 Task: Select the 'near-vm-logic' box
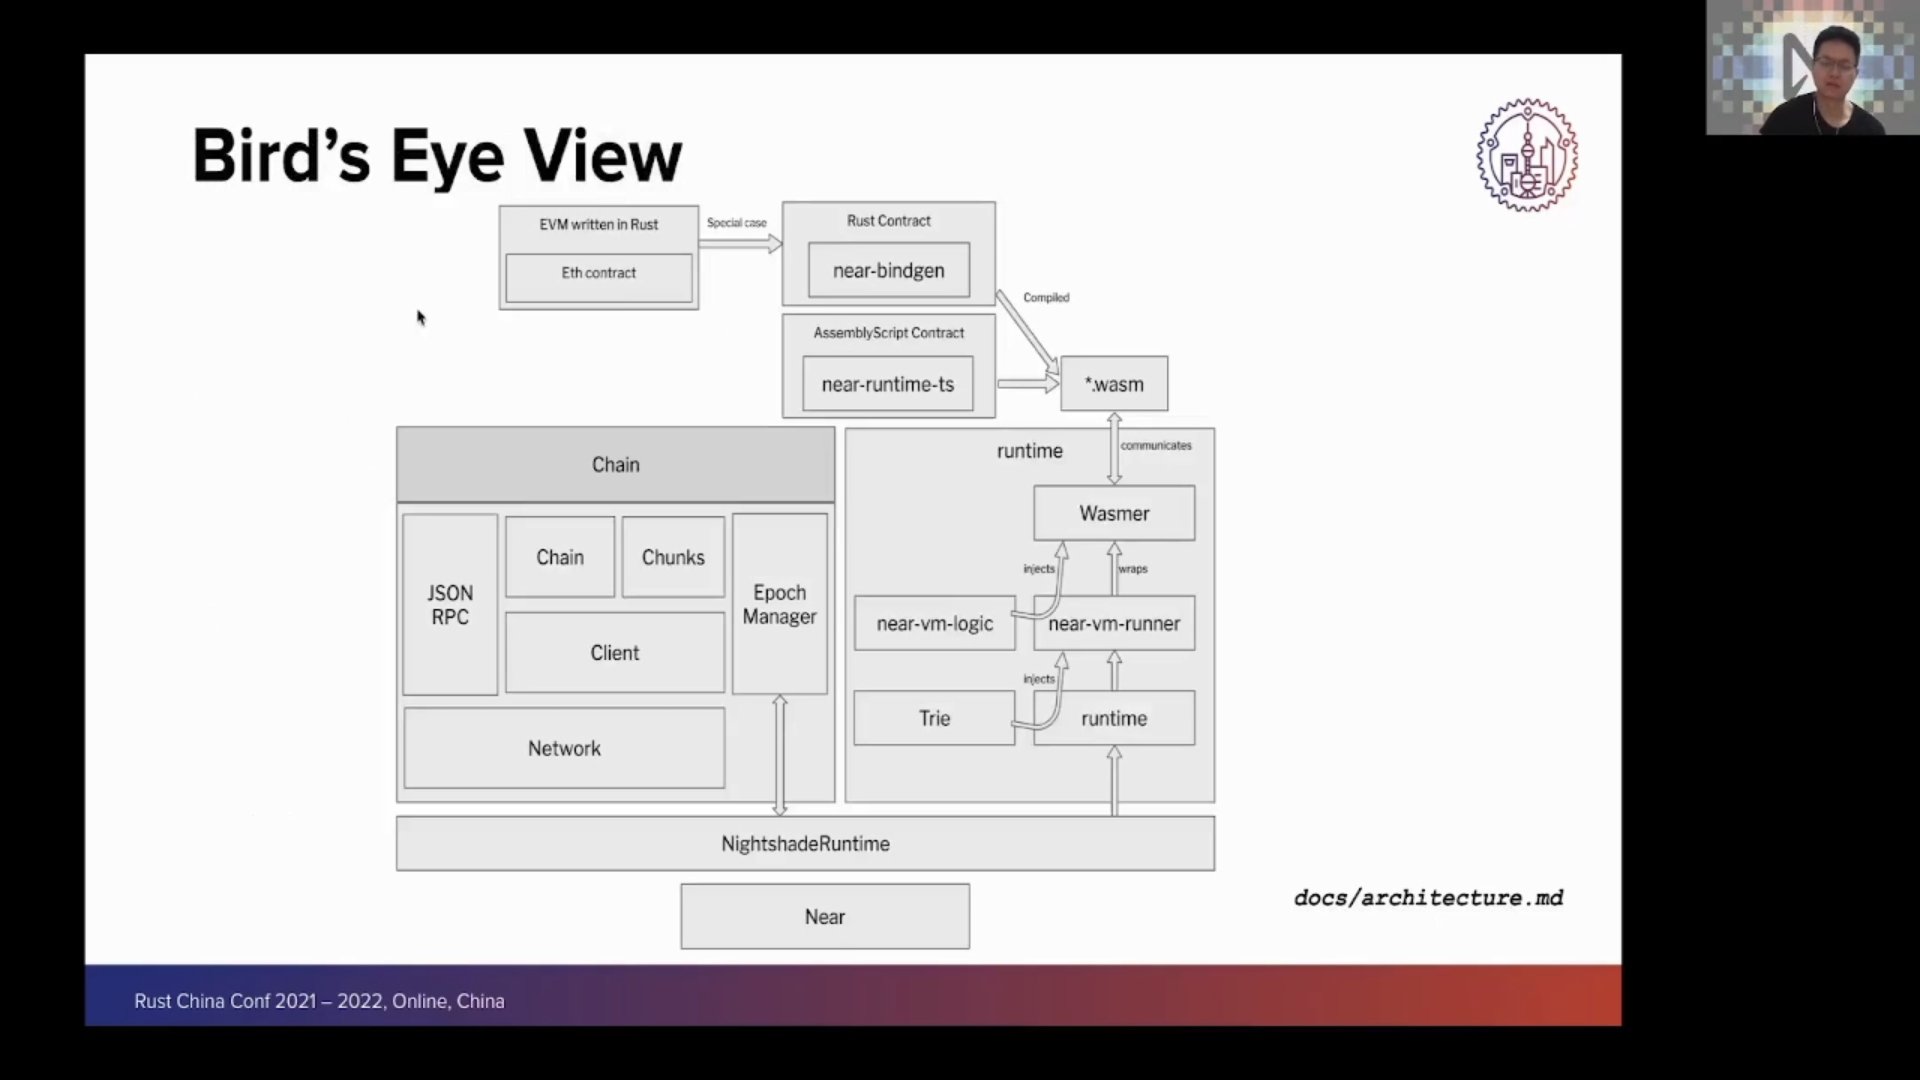point(934,623)
